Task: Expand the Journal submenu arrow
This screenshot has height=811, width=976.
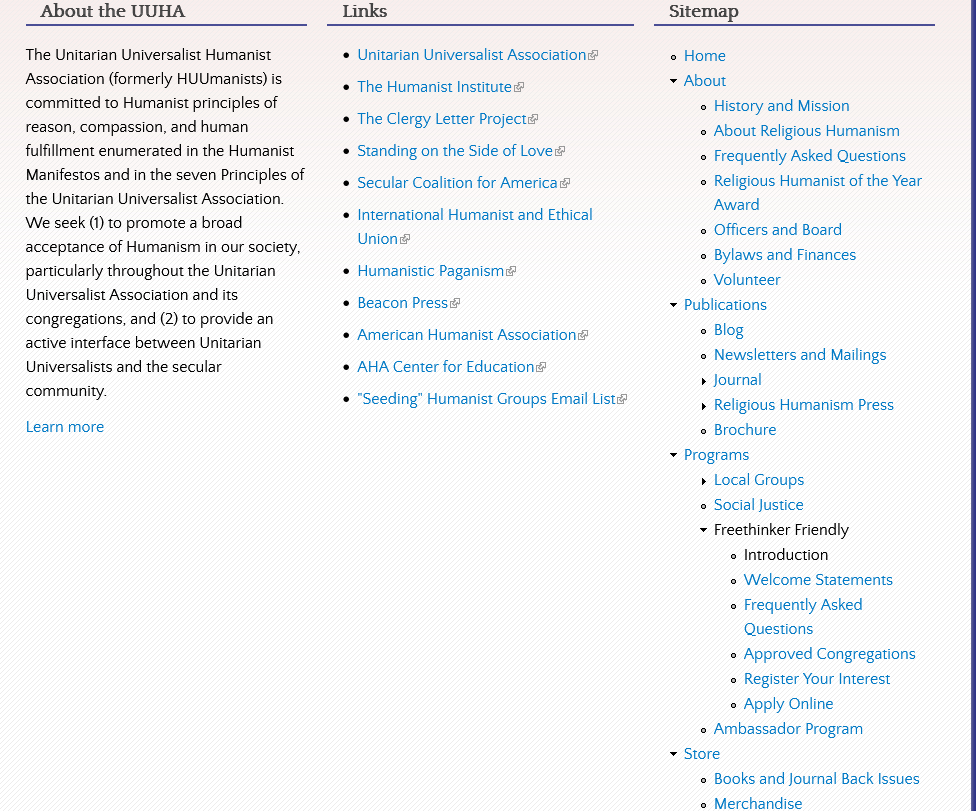Action: point(703,381)
